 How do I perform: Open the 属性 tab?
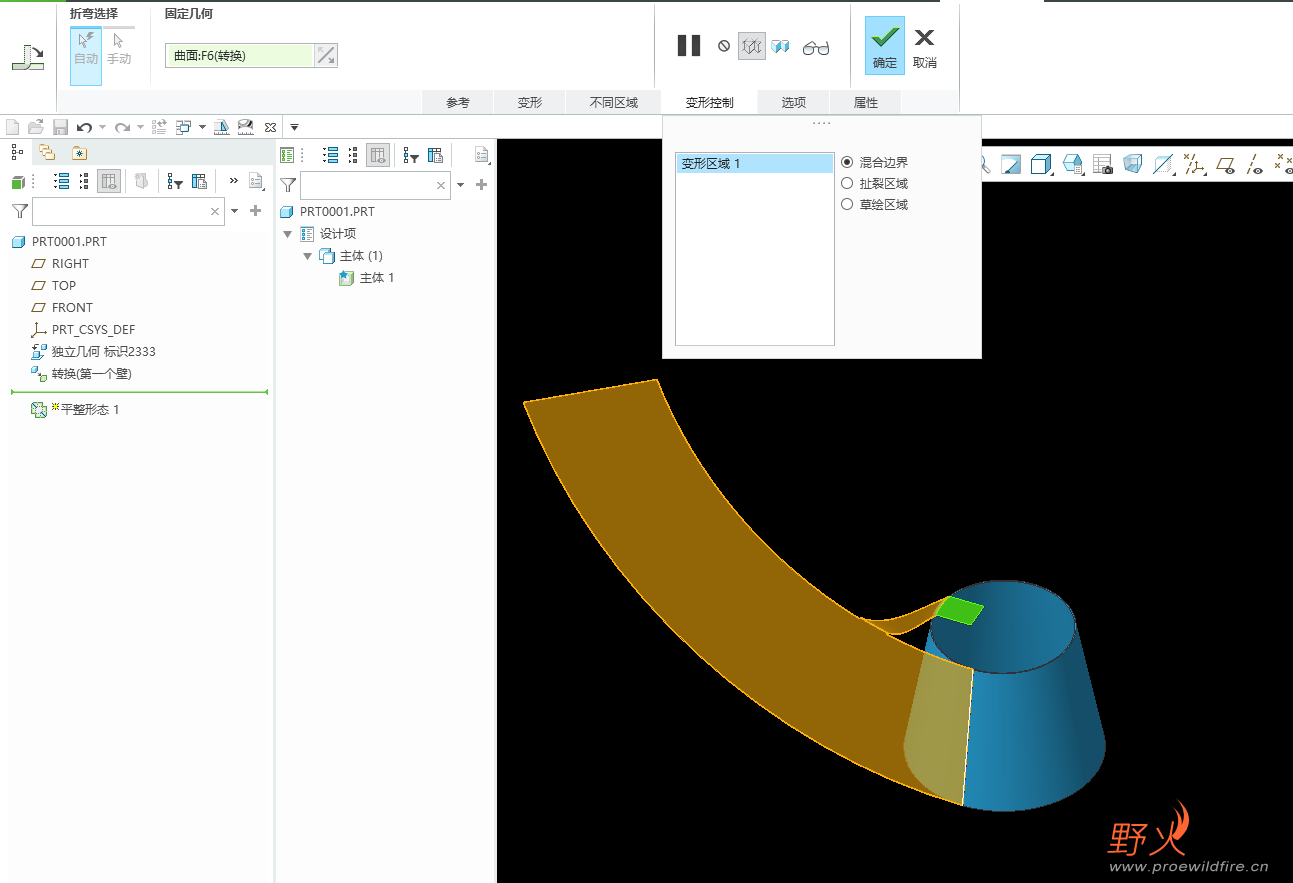[866, 103]
